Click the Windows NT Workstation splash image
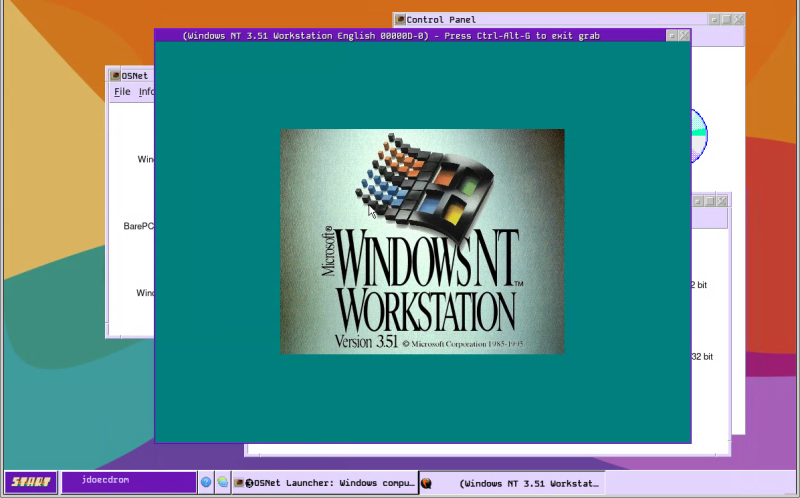 422,241
